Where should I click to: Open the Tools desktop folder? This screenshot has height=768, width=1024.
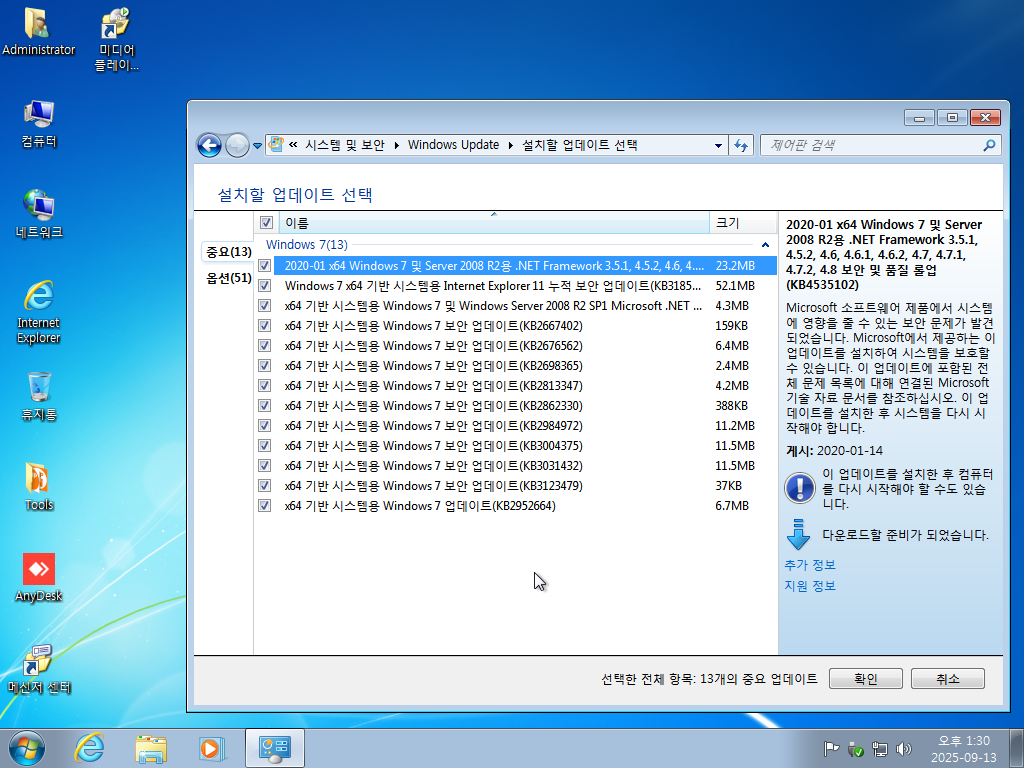pyautogui.click(x=39, y=487)
